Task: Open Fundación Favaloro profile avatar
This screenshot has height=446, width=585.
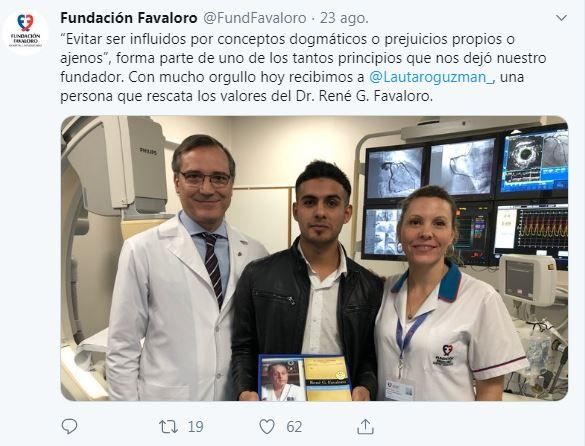Action: (25, 32)
